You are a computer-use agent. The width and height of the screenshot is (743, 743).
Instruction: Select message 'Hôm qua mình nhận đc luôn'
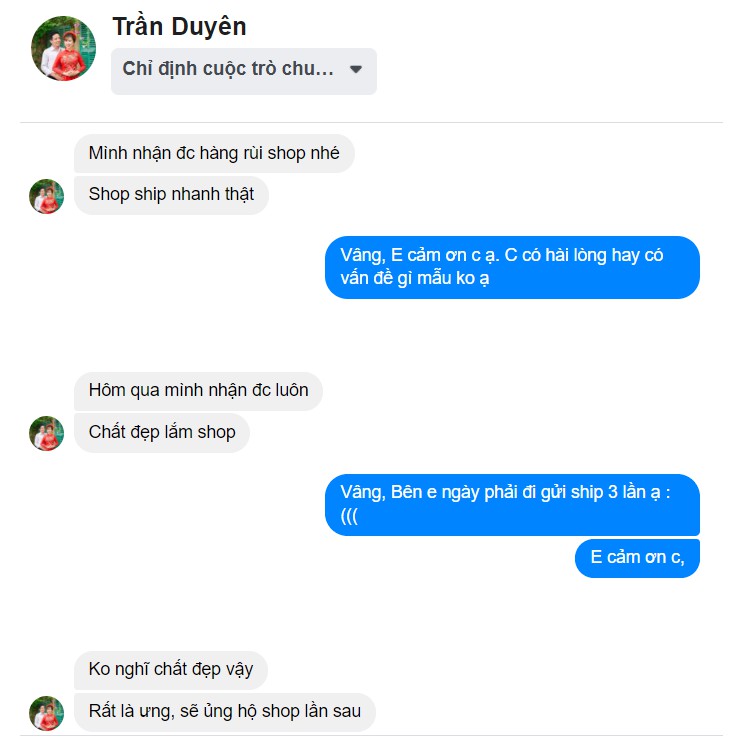point(198,391)
